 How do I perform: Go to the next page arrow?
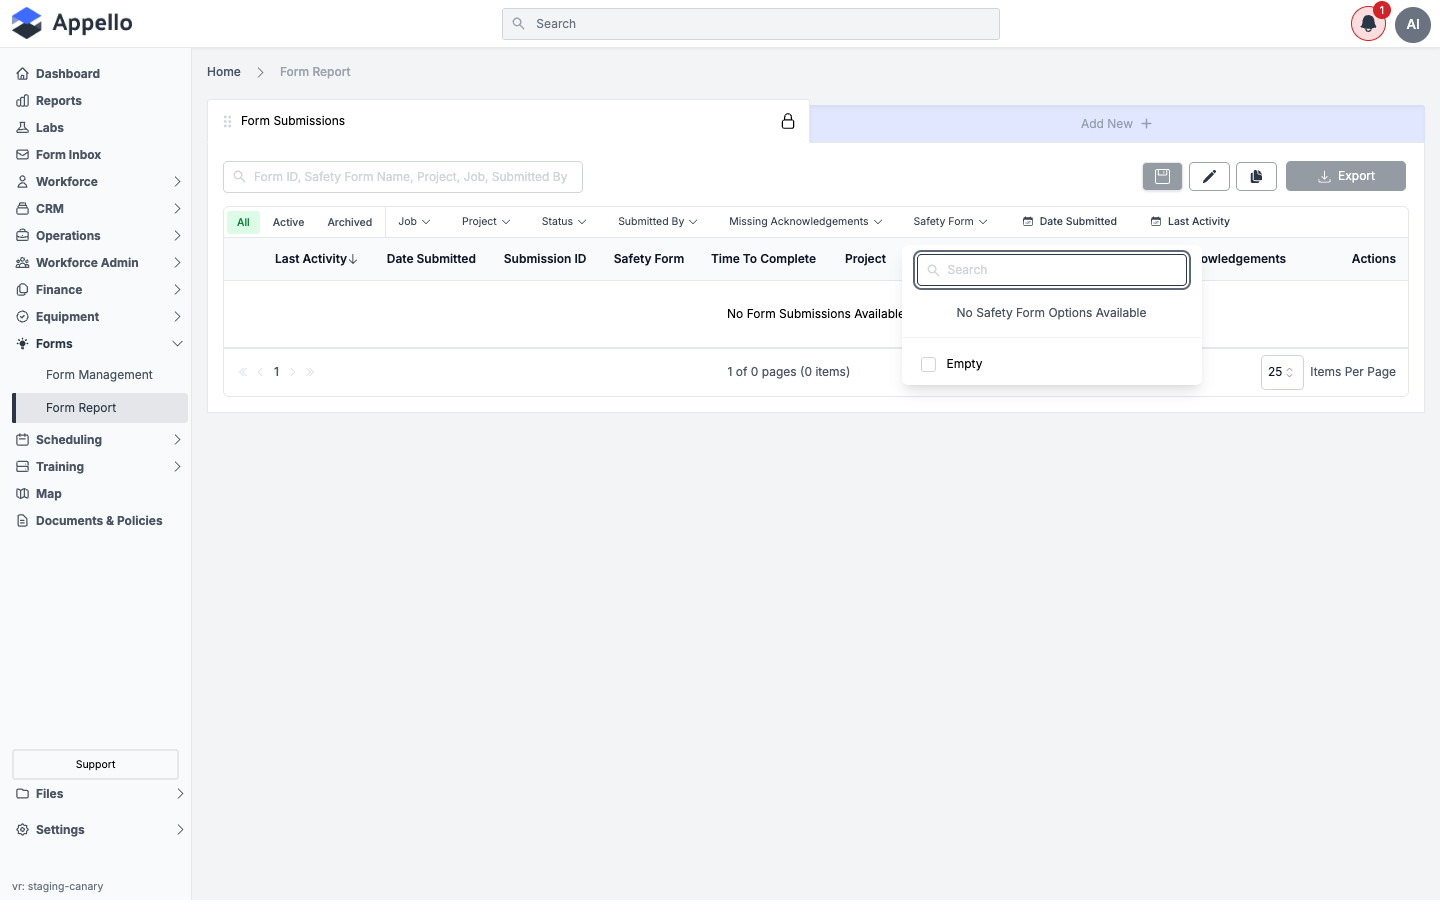[x=293, y=372]
